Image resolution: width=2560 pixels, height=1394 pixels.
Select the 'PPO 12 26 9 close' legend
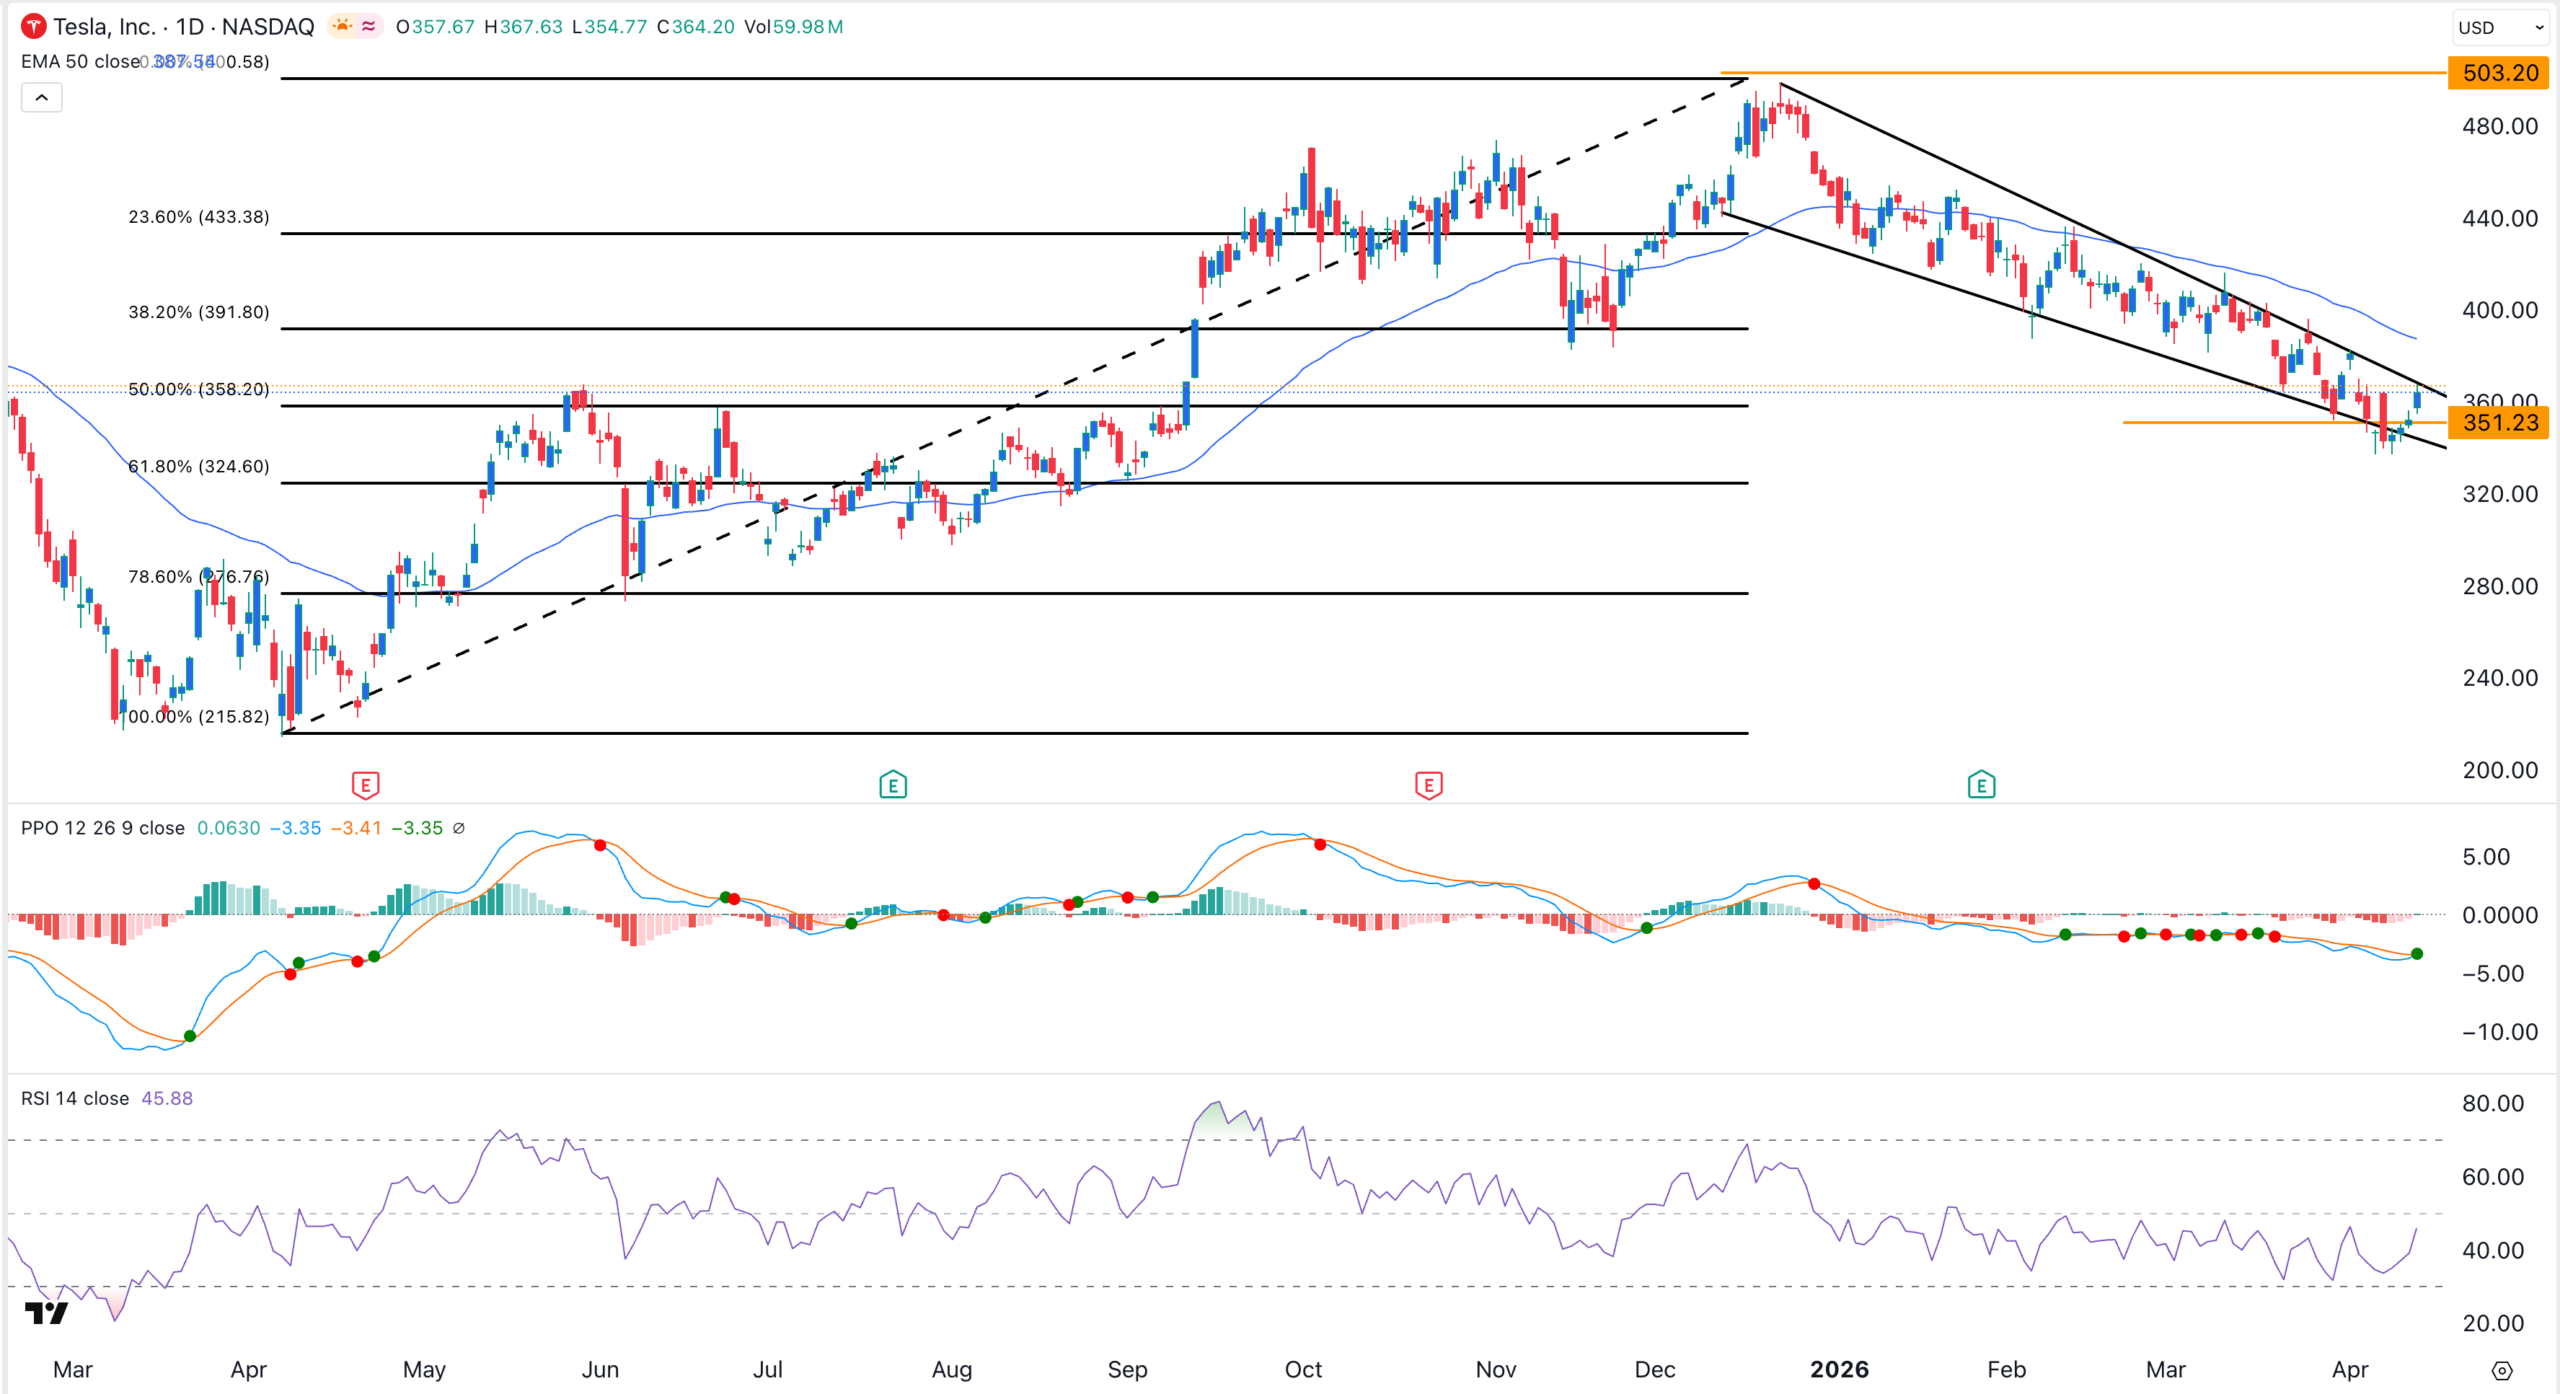tap(103, 828)
